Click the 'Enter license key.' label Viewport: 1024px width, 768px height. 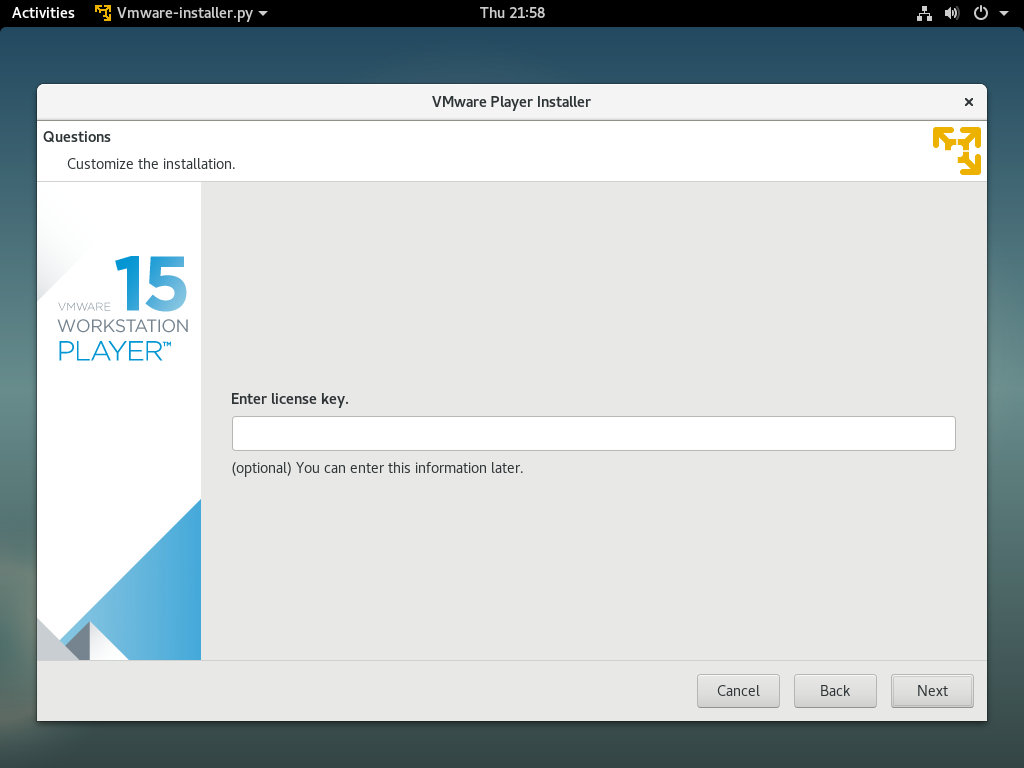[x=290, y=399]
